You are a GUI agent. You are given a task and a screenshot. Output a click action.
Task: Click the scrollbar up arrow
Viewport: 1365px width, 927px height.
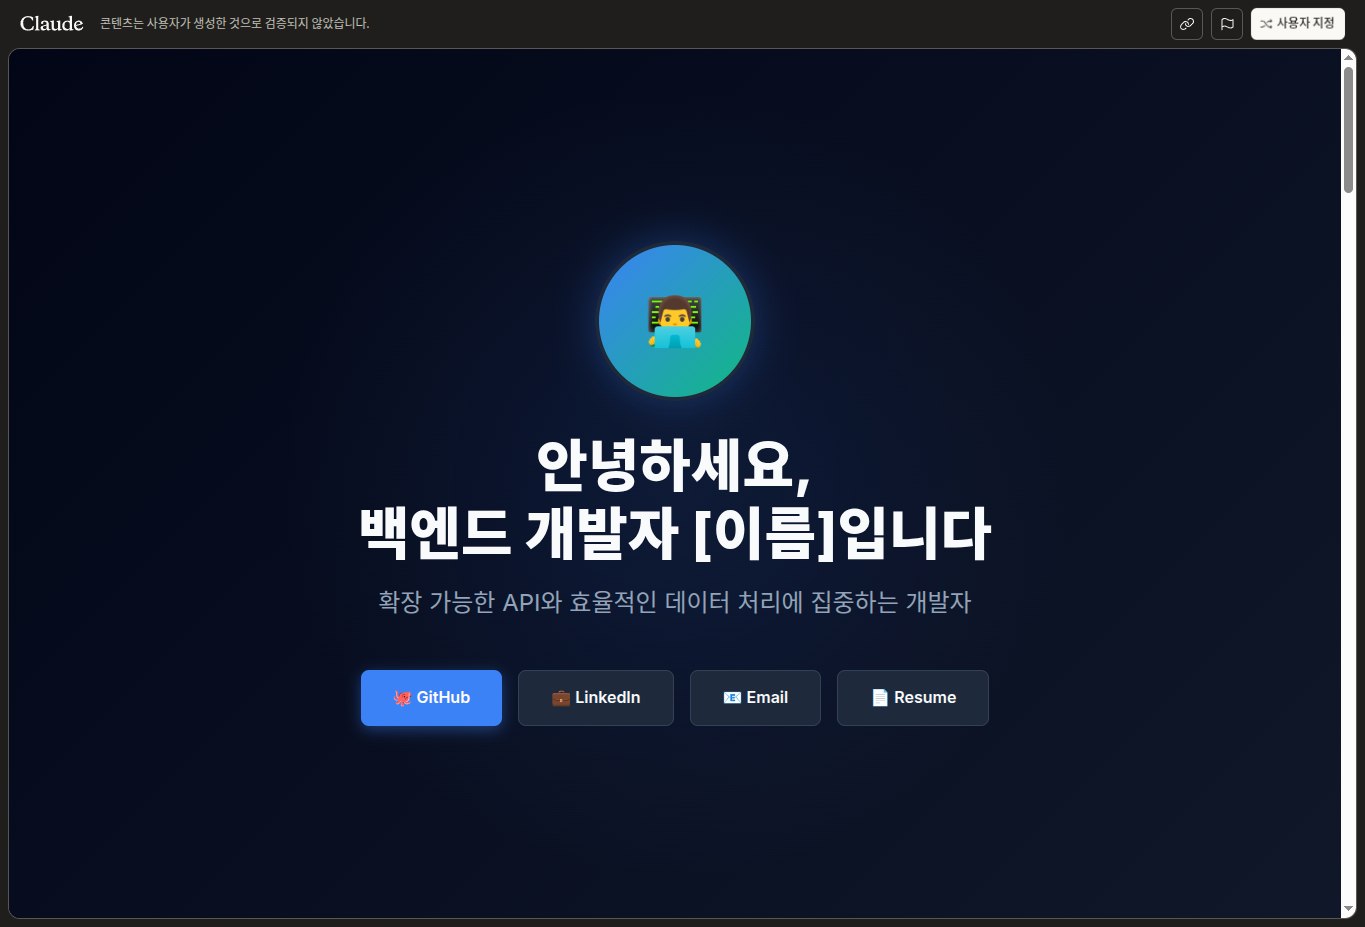pos(1349,57)
